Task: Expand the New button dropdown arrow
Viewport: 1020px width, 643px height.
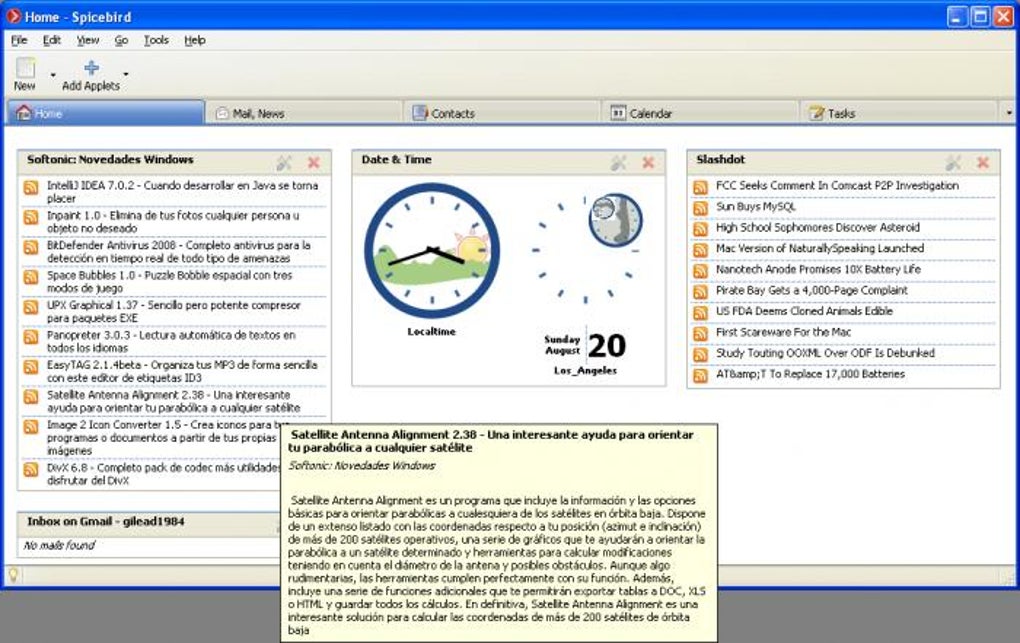Action: [53, 75]
